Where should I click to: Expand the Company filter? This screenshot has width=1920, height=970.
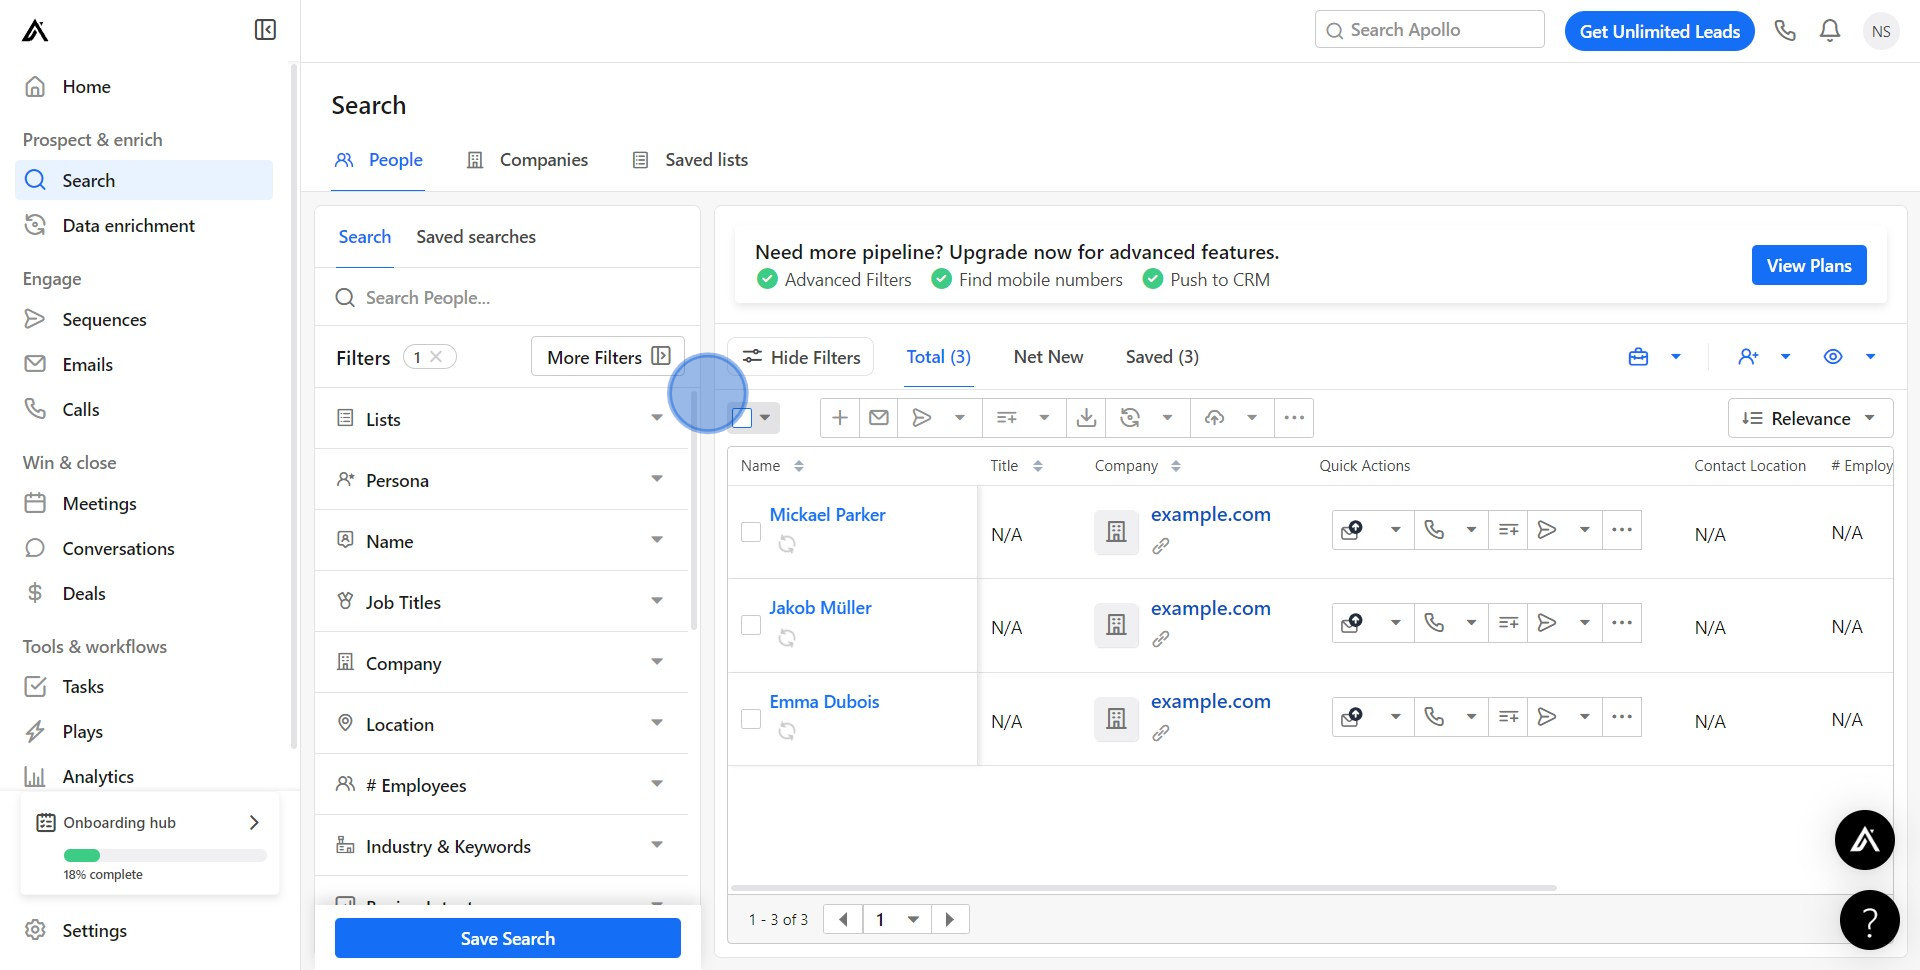click(501, 663)
